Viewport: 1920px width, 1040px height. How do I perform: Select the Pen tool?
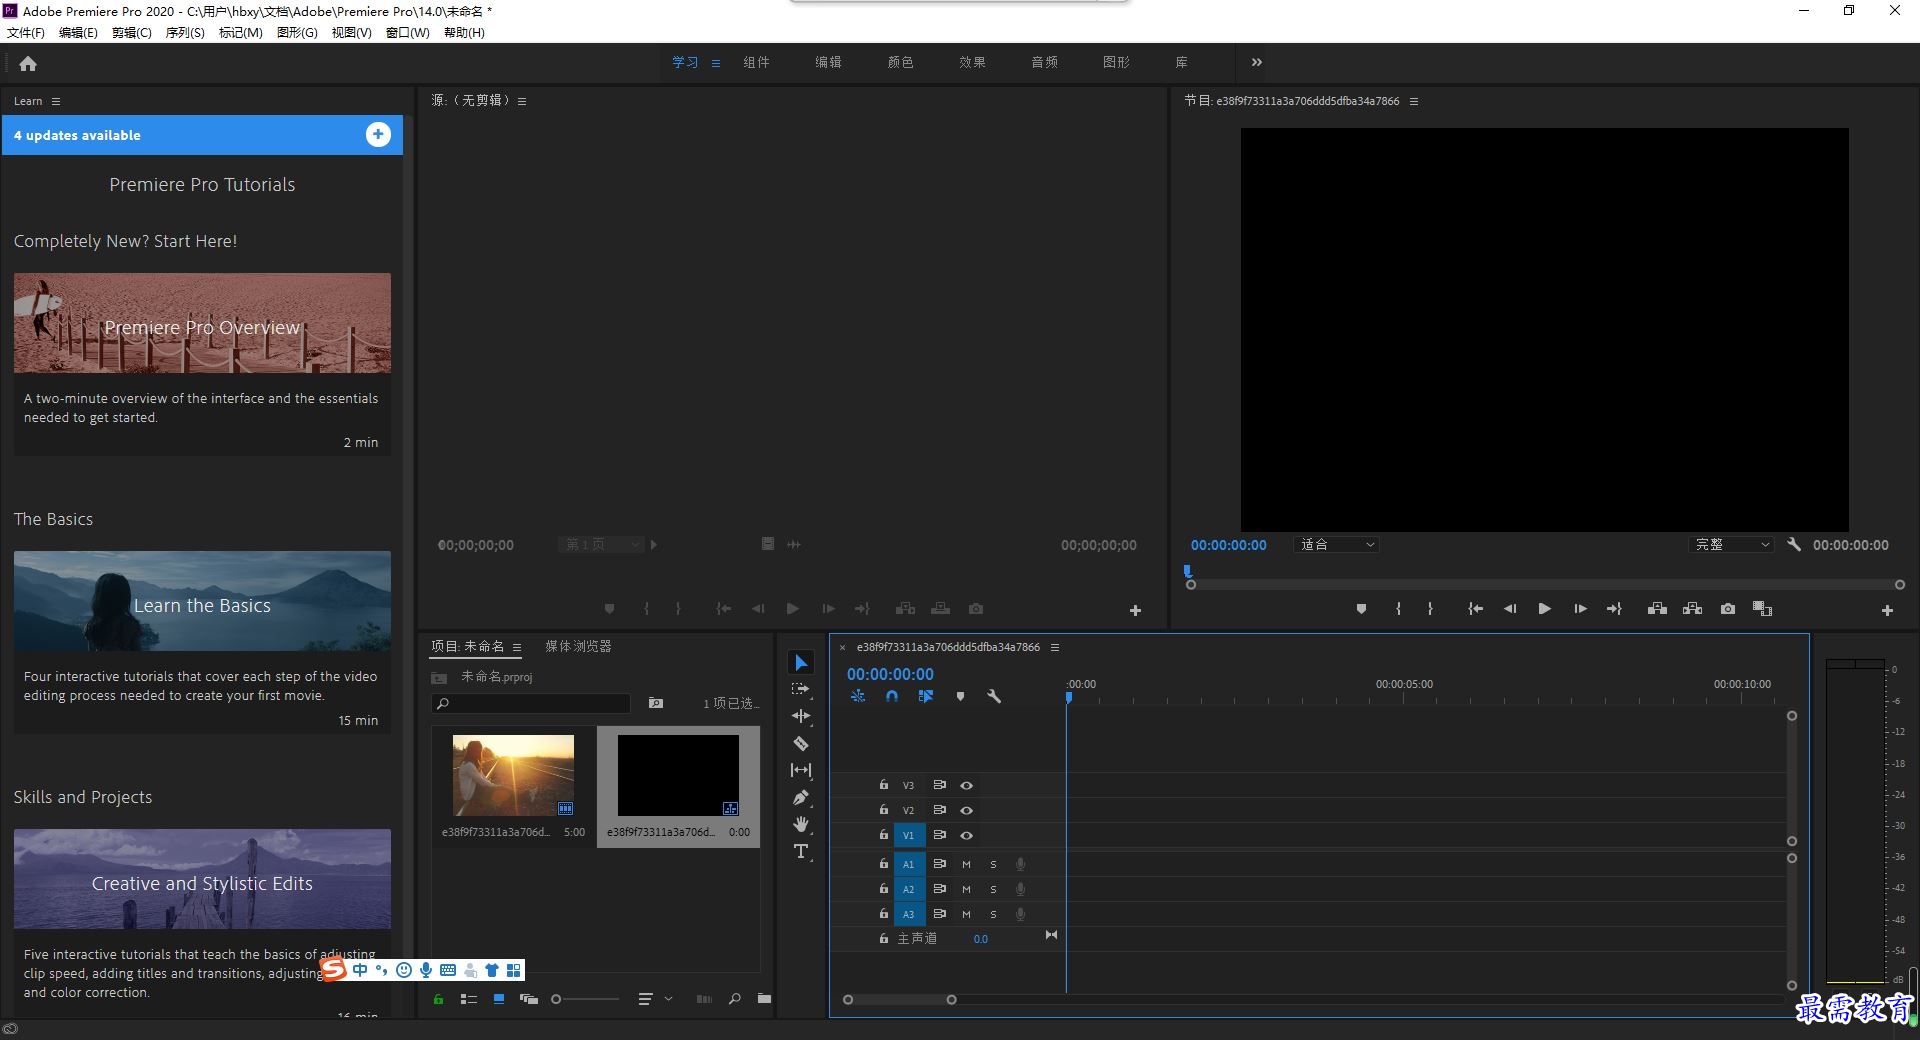click(x=801, y=797)
